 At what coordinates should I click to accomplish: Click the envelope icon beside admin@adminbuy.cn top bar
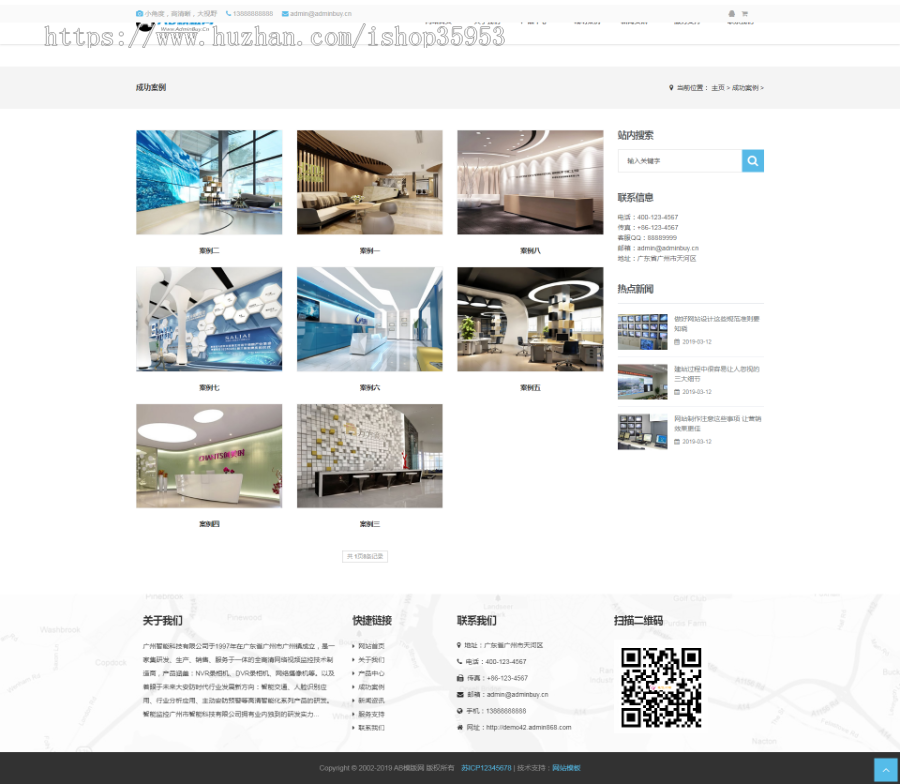pyautogui.click(x=286, y=14)
